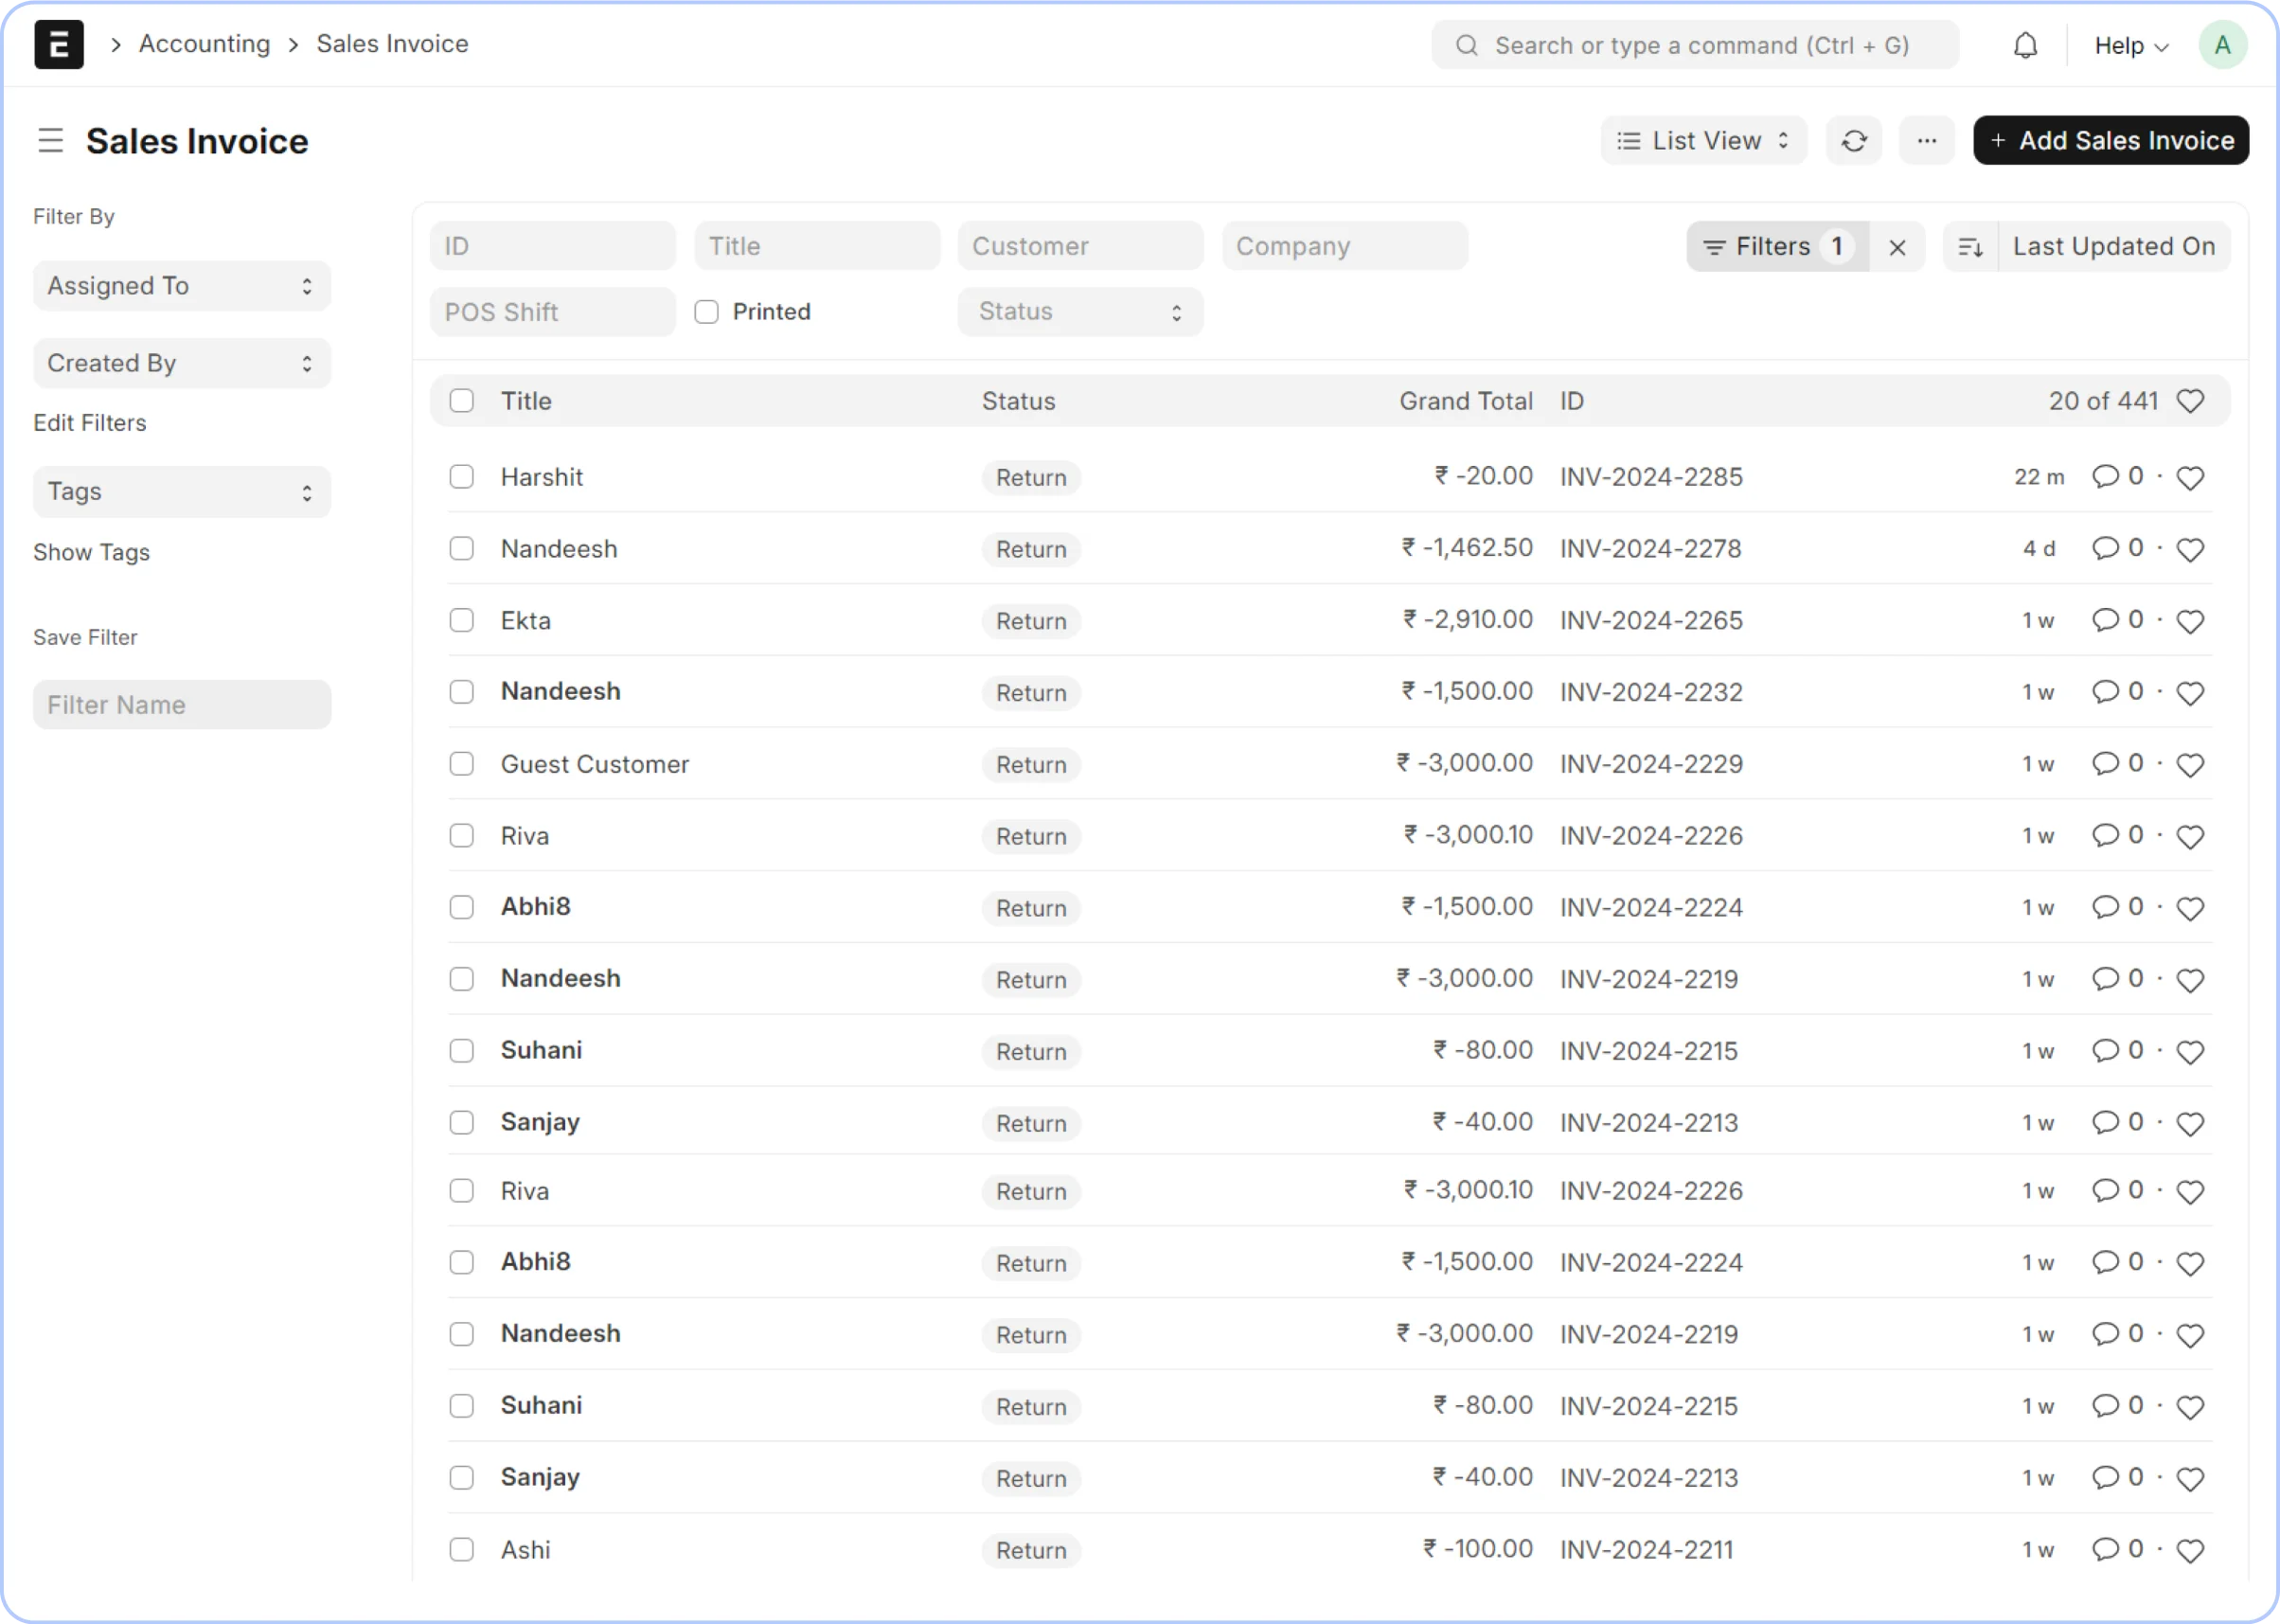Open the Help menu
2280x1624 pixels.
pyautogui.click(x=2130, y=46)
